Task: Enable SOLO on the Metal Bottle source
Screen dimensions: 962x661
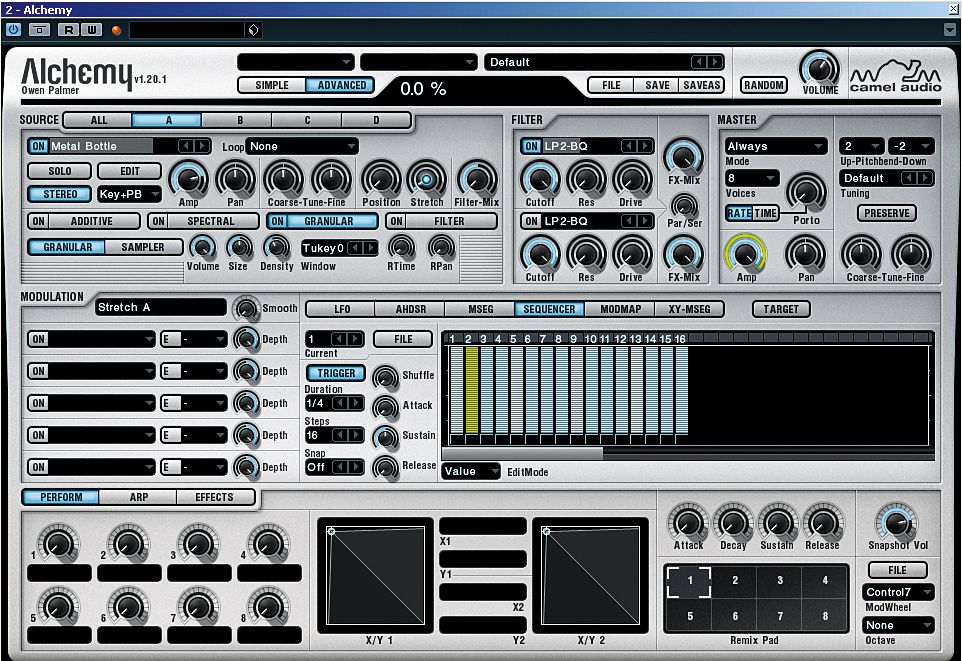Action: (58, 171)
